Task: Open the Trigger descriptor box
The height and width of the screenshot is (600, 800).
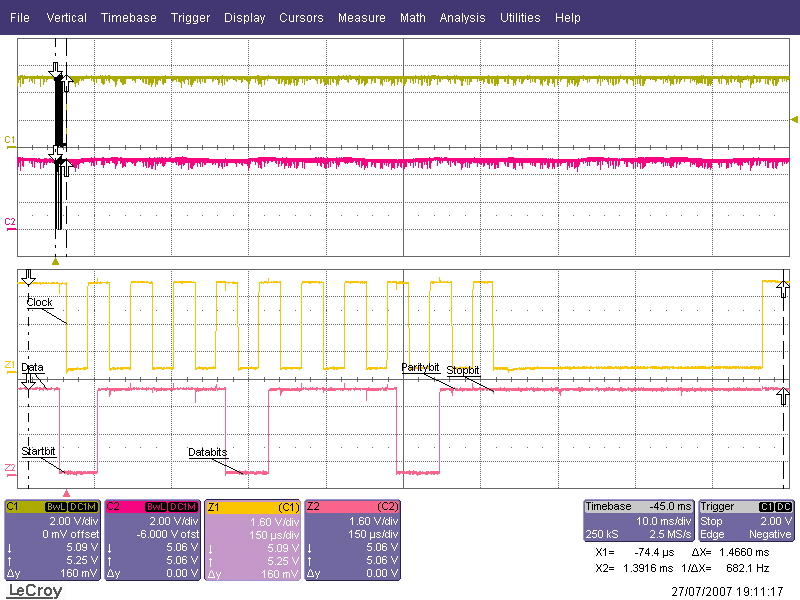Action: tap(746, 520)
